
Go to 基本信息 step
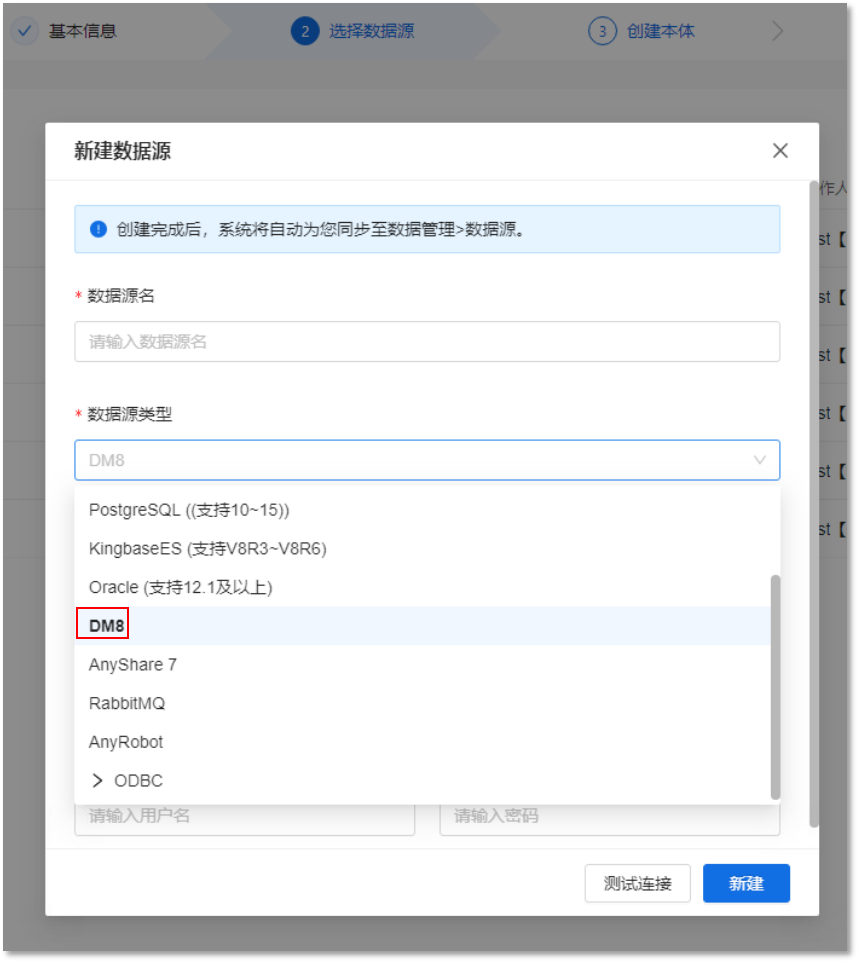(x=82, y=31)
